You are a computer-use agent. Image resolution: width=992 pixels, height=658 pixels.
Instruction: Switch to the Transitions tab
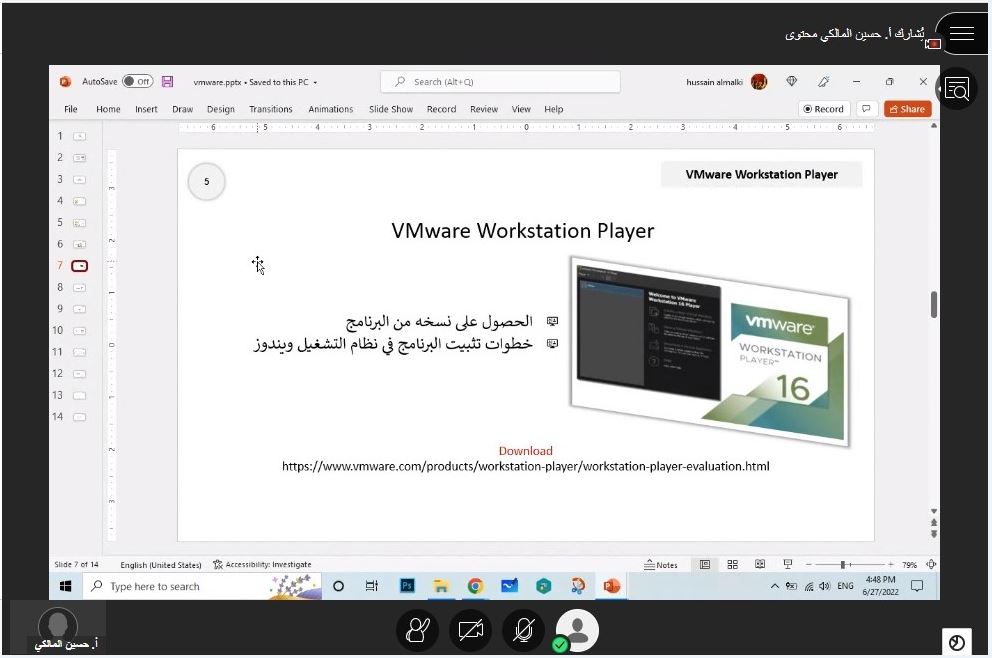point(271,109)
